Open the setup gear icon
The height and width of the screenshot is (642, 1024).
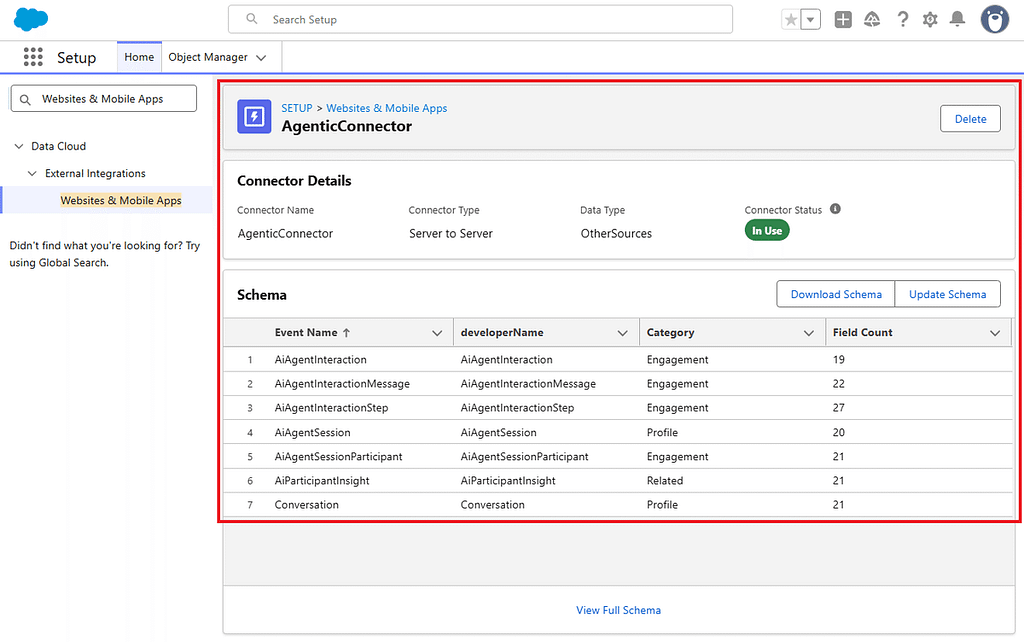(x=930, y=20)
